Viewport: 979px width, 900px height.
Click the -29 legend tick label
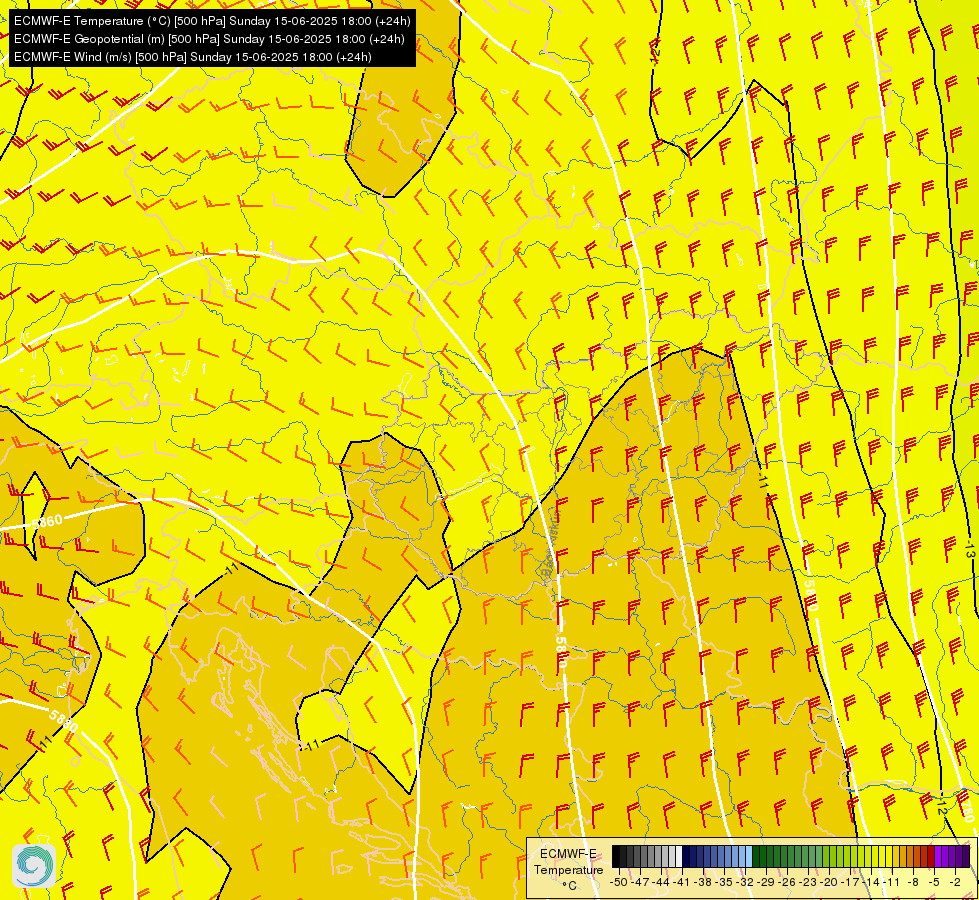coord(765,882)
